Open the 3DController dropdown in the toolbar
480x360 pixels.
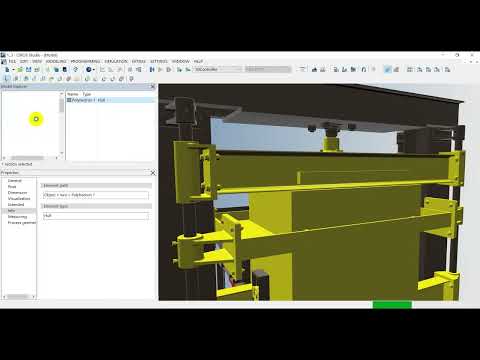coord(218,69)
